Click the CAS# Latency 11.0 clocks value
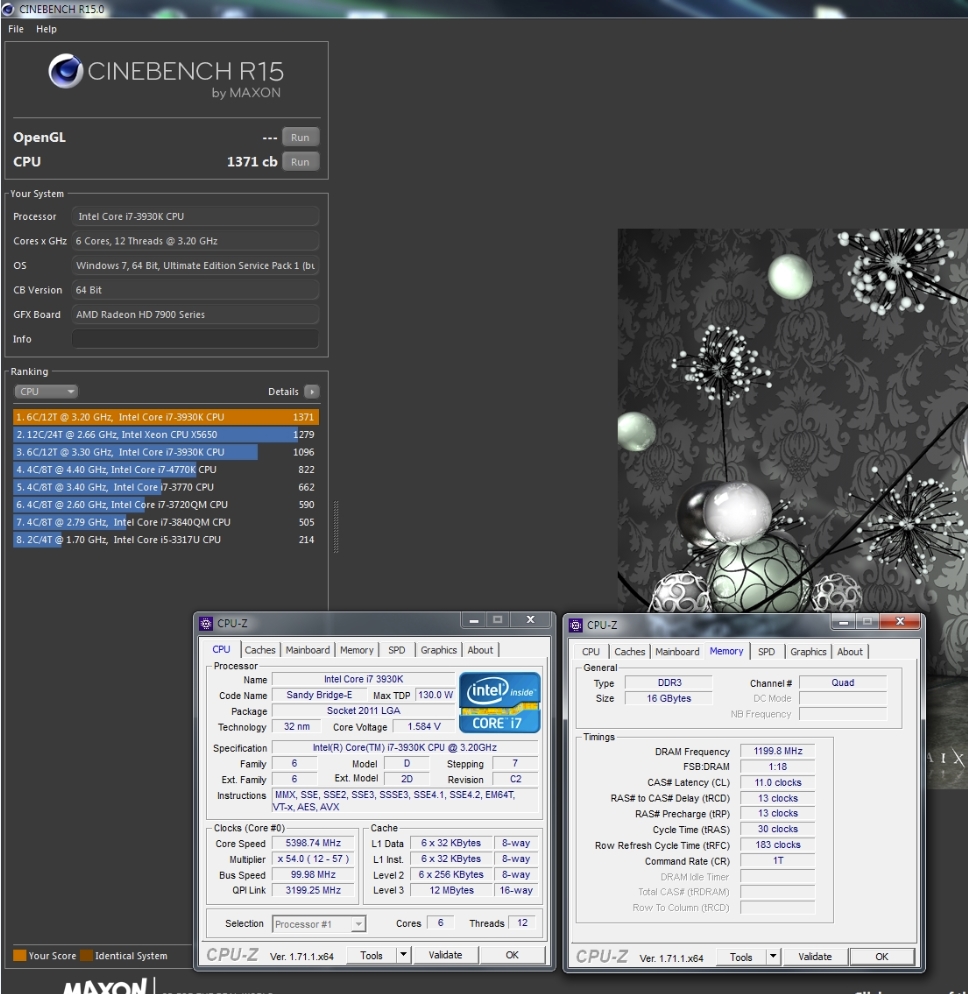968x994 pixels. [778, 783]
